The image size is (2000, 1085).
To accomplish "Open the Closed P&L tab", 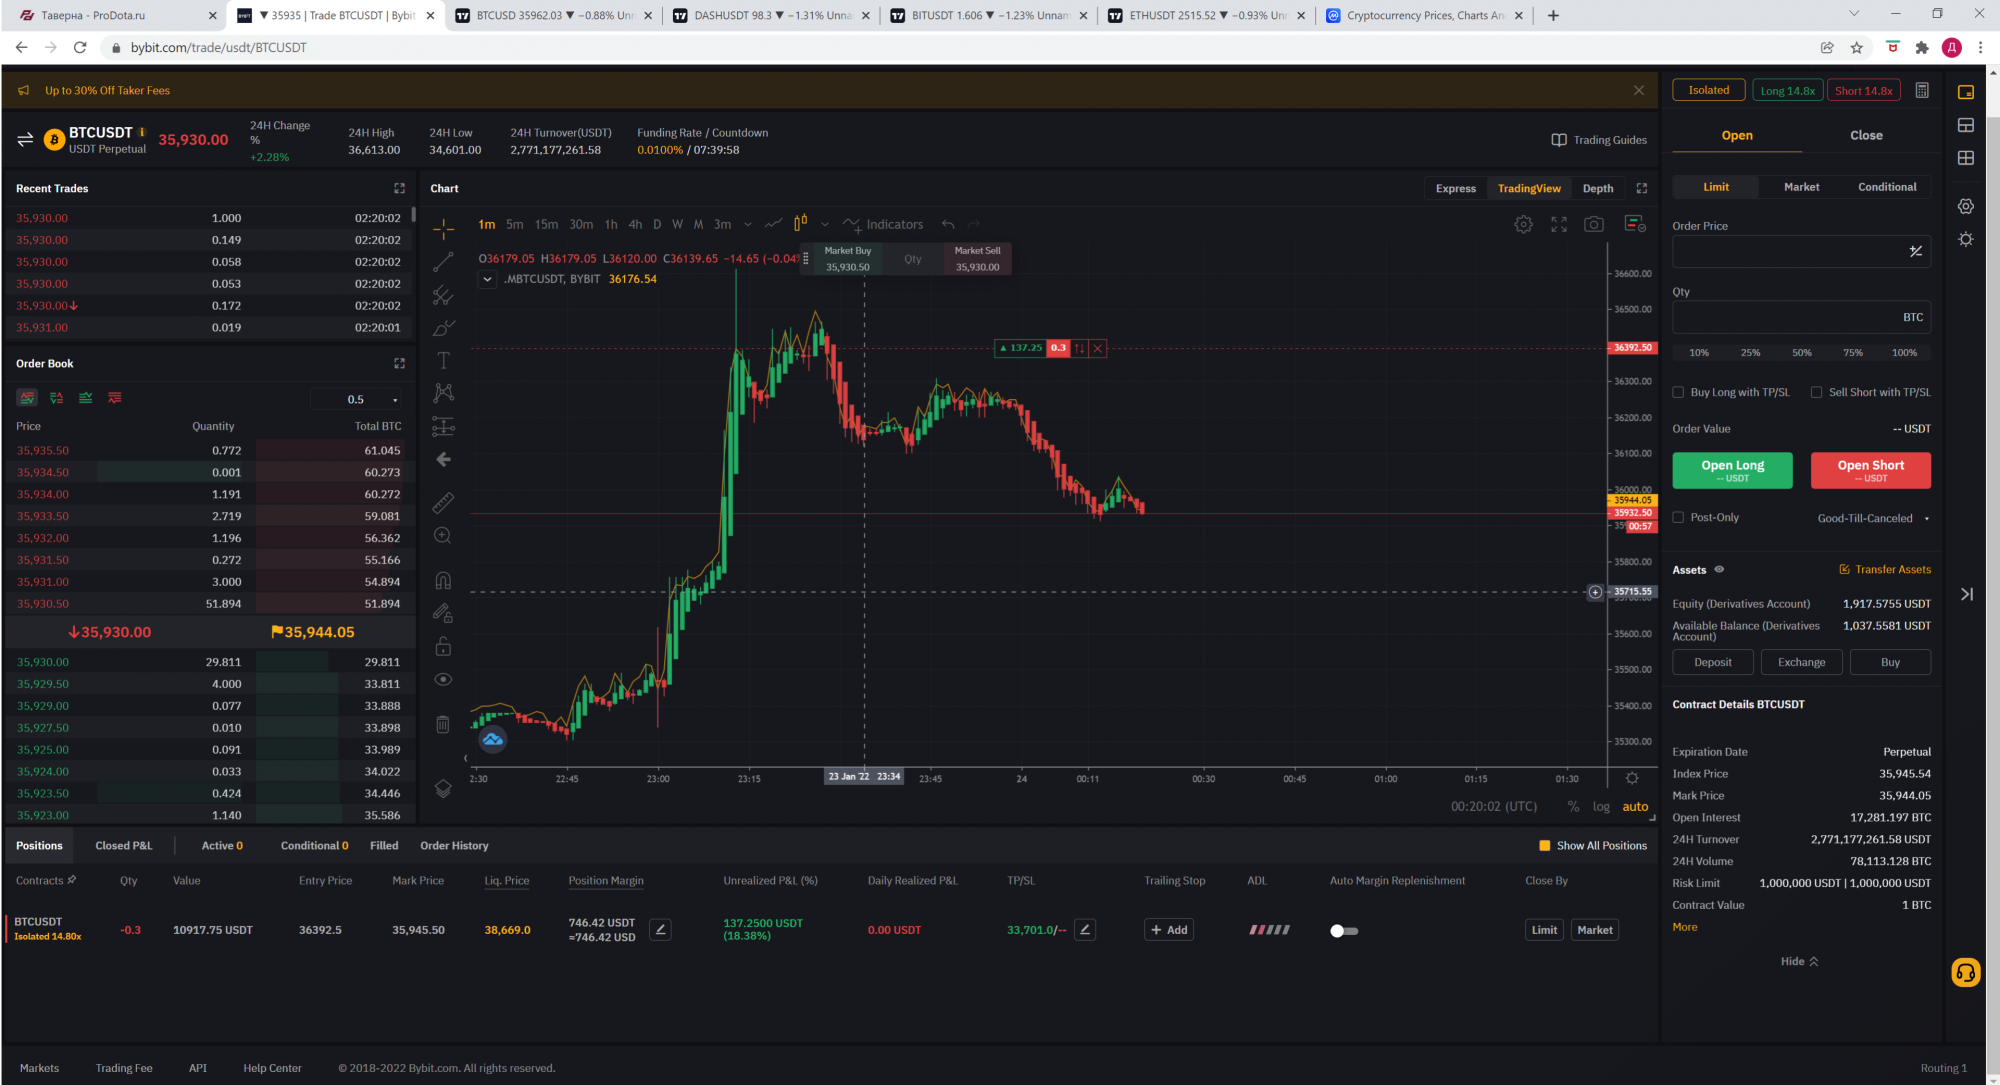I will tap(124, 846).
